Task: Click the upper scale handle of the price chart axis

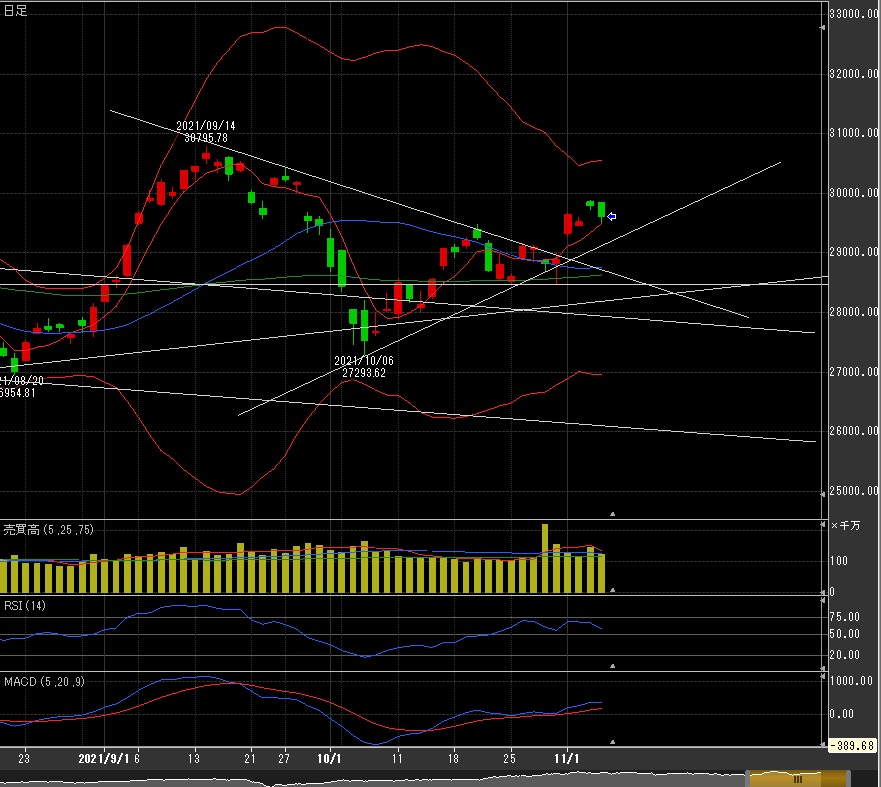Action: 823,27
